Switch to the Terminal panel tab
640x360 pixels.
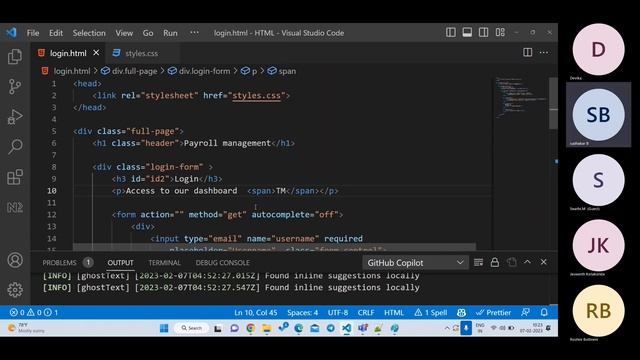(x=164, y=262)
